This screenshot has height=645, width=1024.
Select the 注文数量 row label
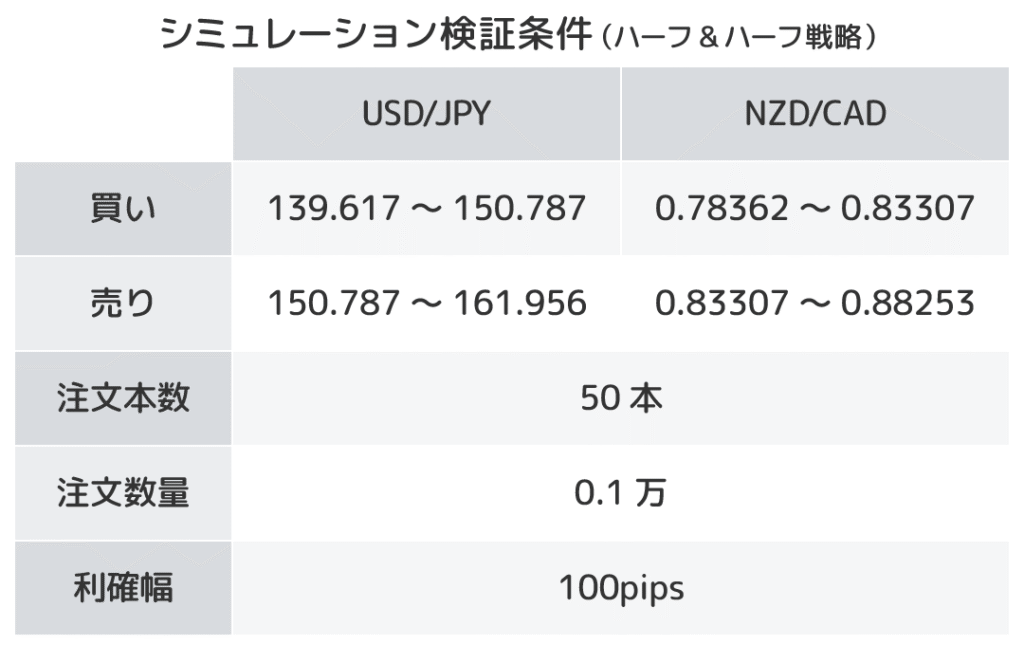click(123, 493)
